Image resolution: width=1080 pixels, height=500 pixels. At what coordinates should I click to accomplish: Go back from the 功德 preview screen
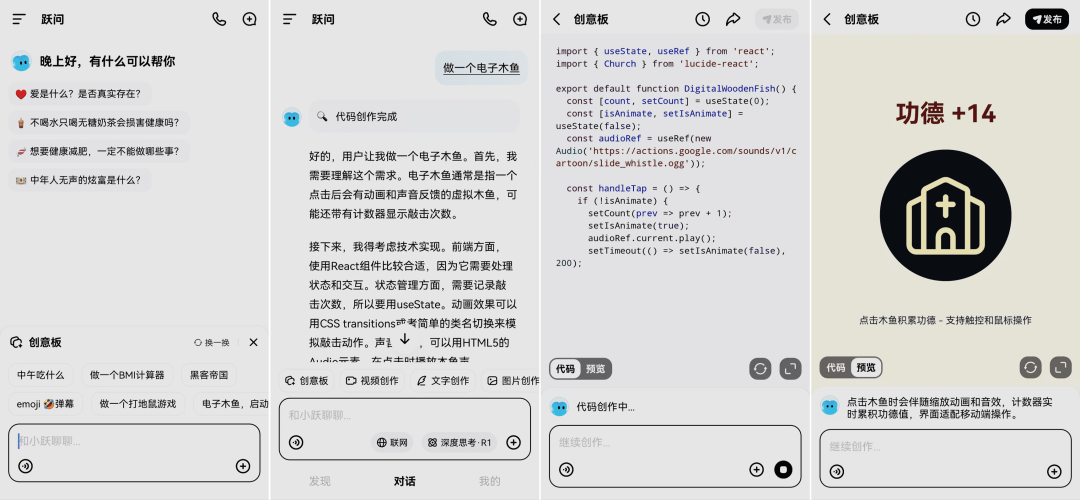tap(827, 19)
